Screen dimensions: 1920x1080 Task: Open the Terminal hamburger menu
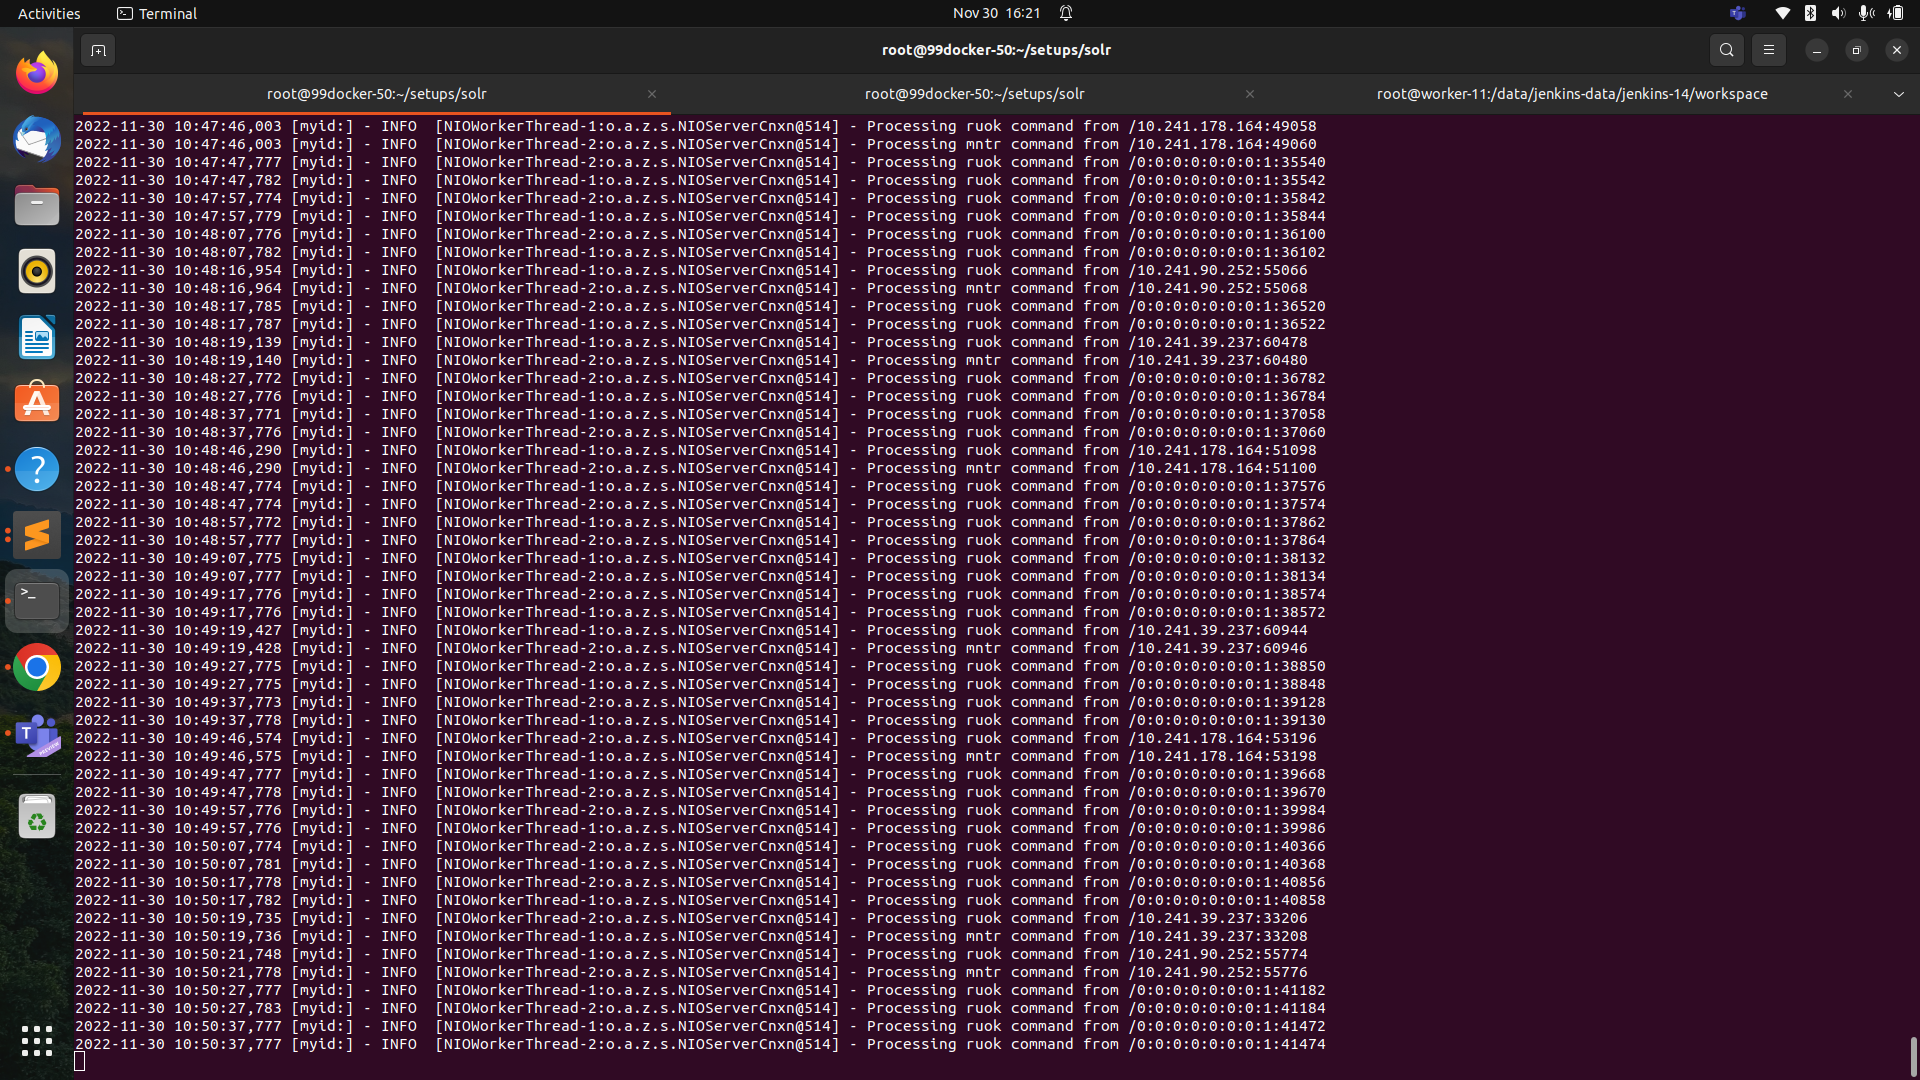coord(1768,49)
